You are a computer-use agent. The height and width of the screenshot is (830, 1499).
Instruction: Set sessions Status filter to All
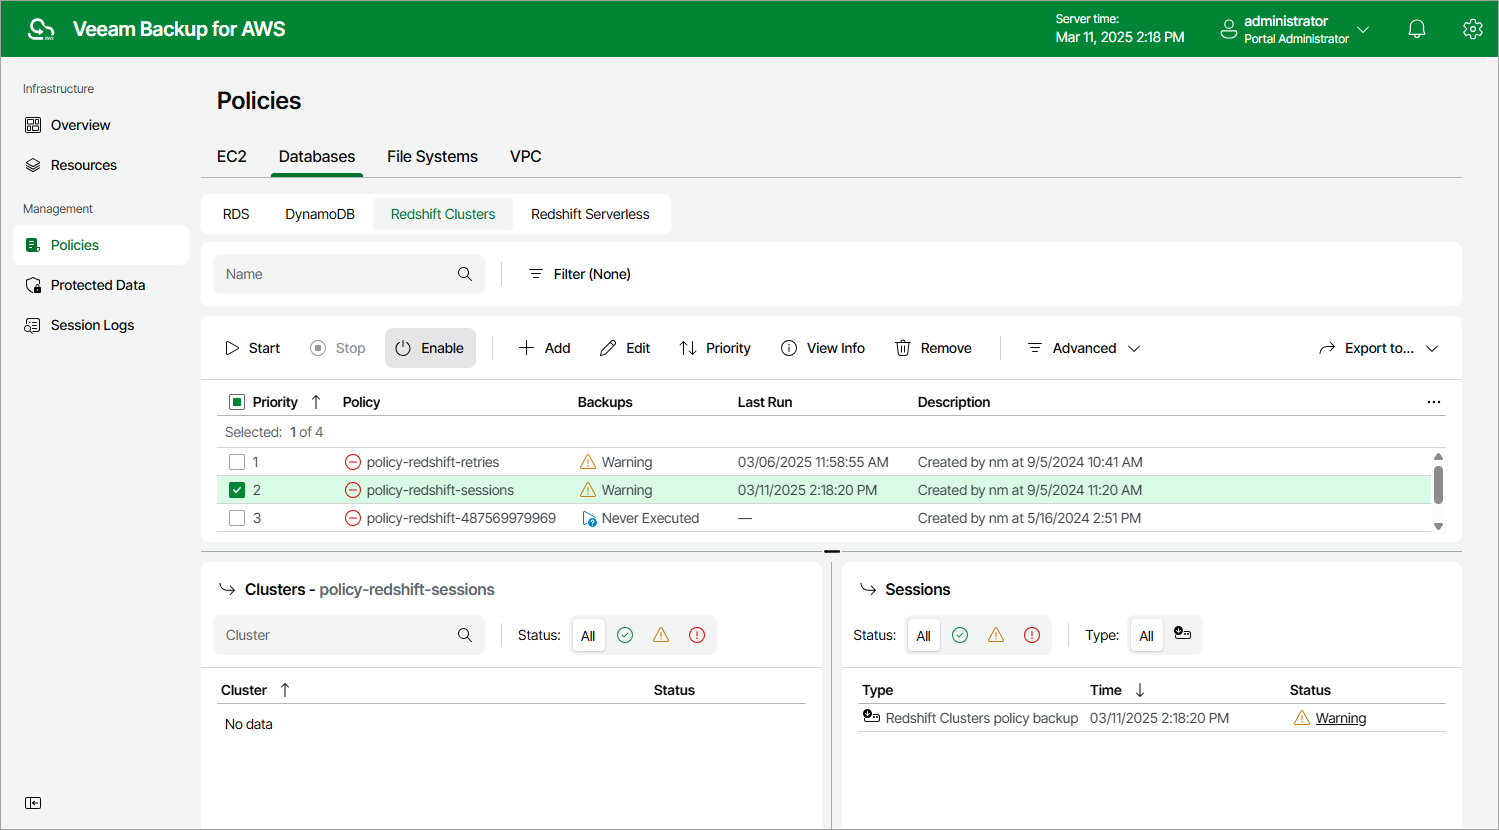pos(923,635)
